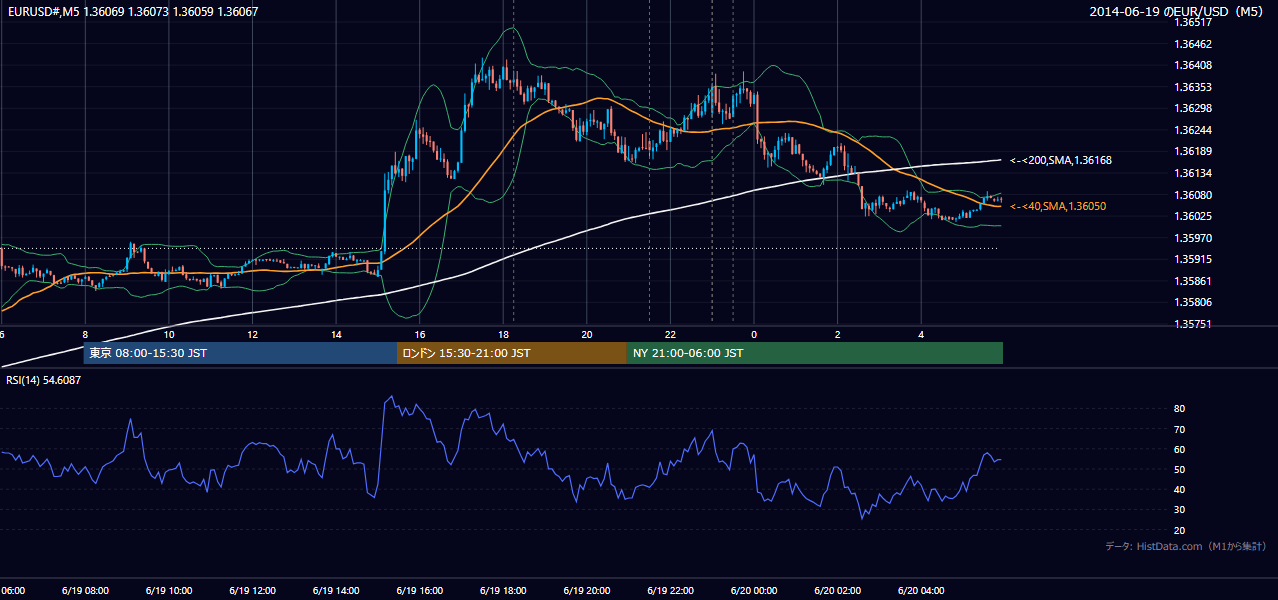Click the 1.35861 price axis label
This screenshot has width=1278, height=600.
1193,281
